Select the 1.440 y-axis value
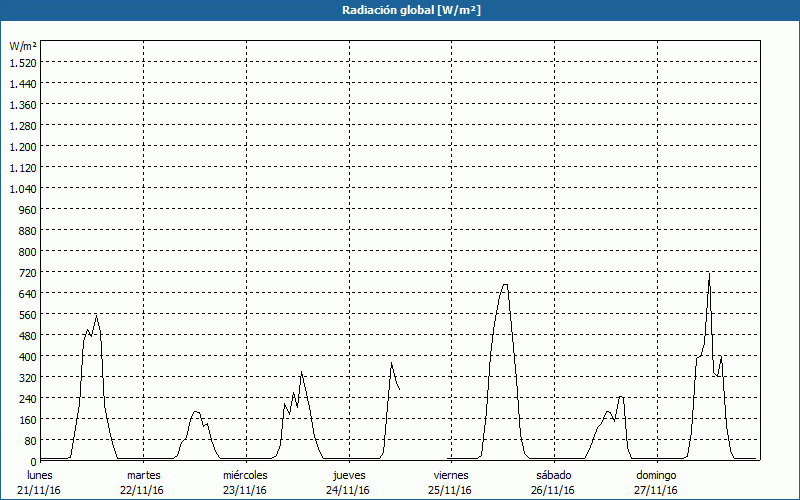 click(x=23, y=84)
